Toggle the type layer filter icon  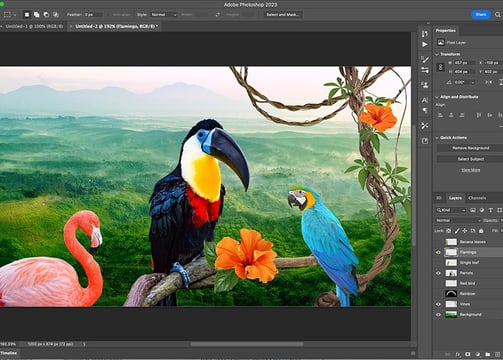[490, 210]
